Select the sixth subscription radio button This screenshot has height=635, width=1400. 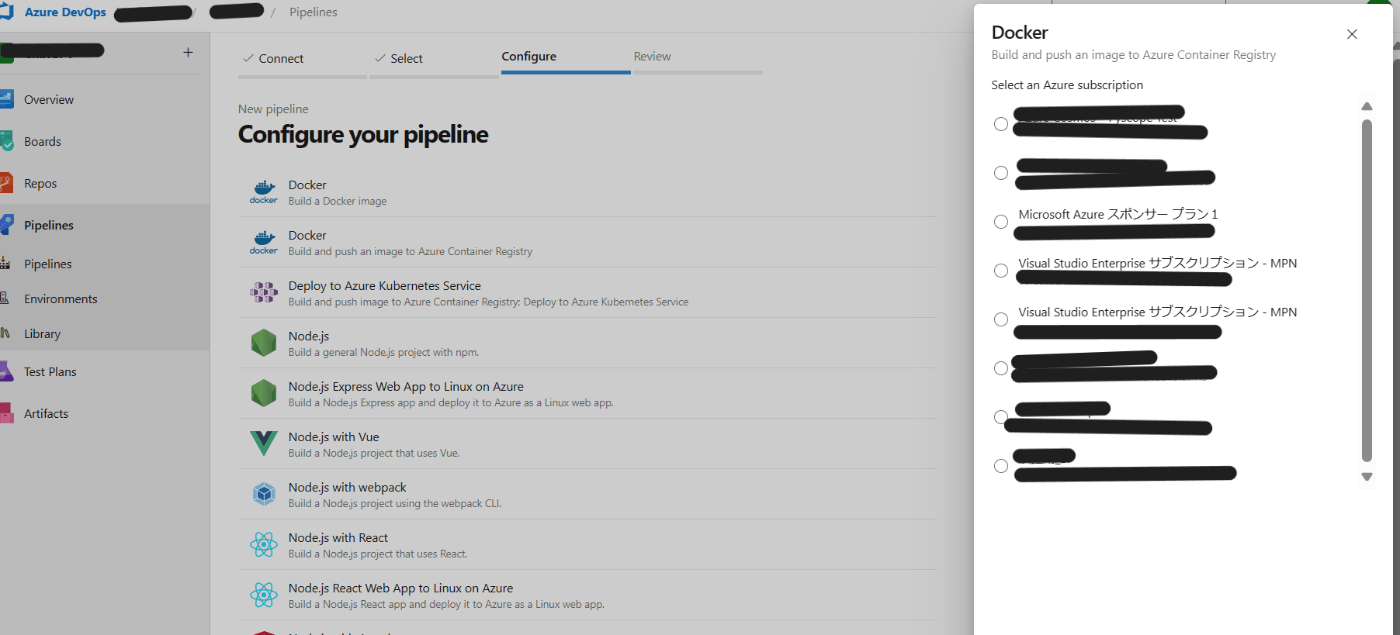(1001, 368)
